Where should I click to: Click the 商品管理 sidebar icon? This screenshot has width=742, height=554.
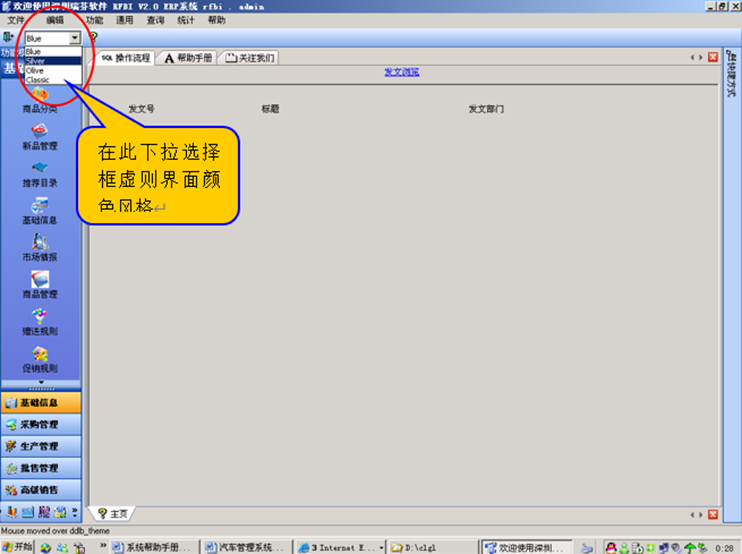click(40, 285)
